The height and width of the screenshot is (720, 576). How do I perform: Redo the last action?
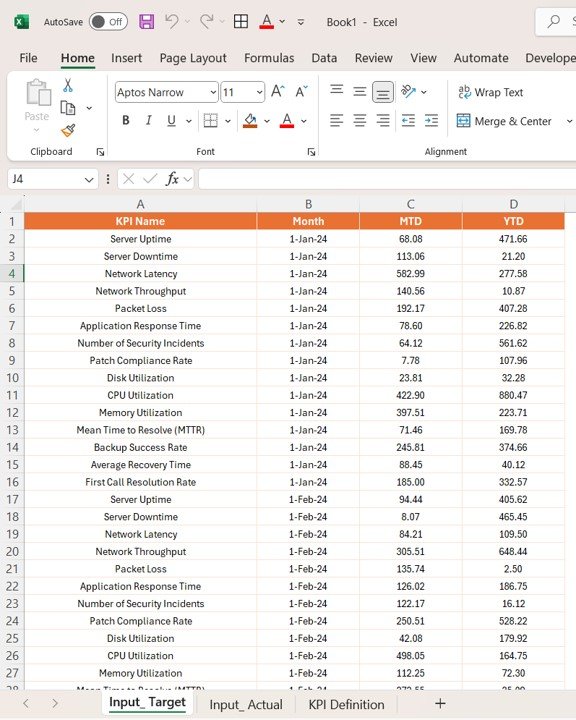click(206, 22)
